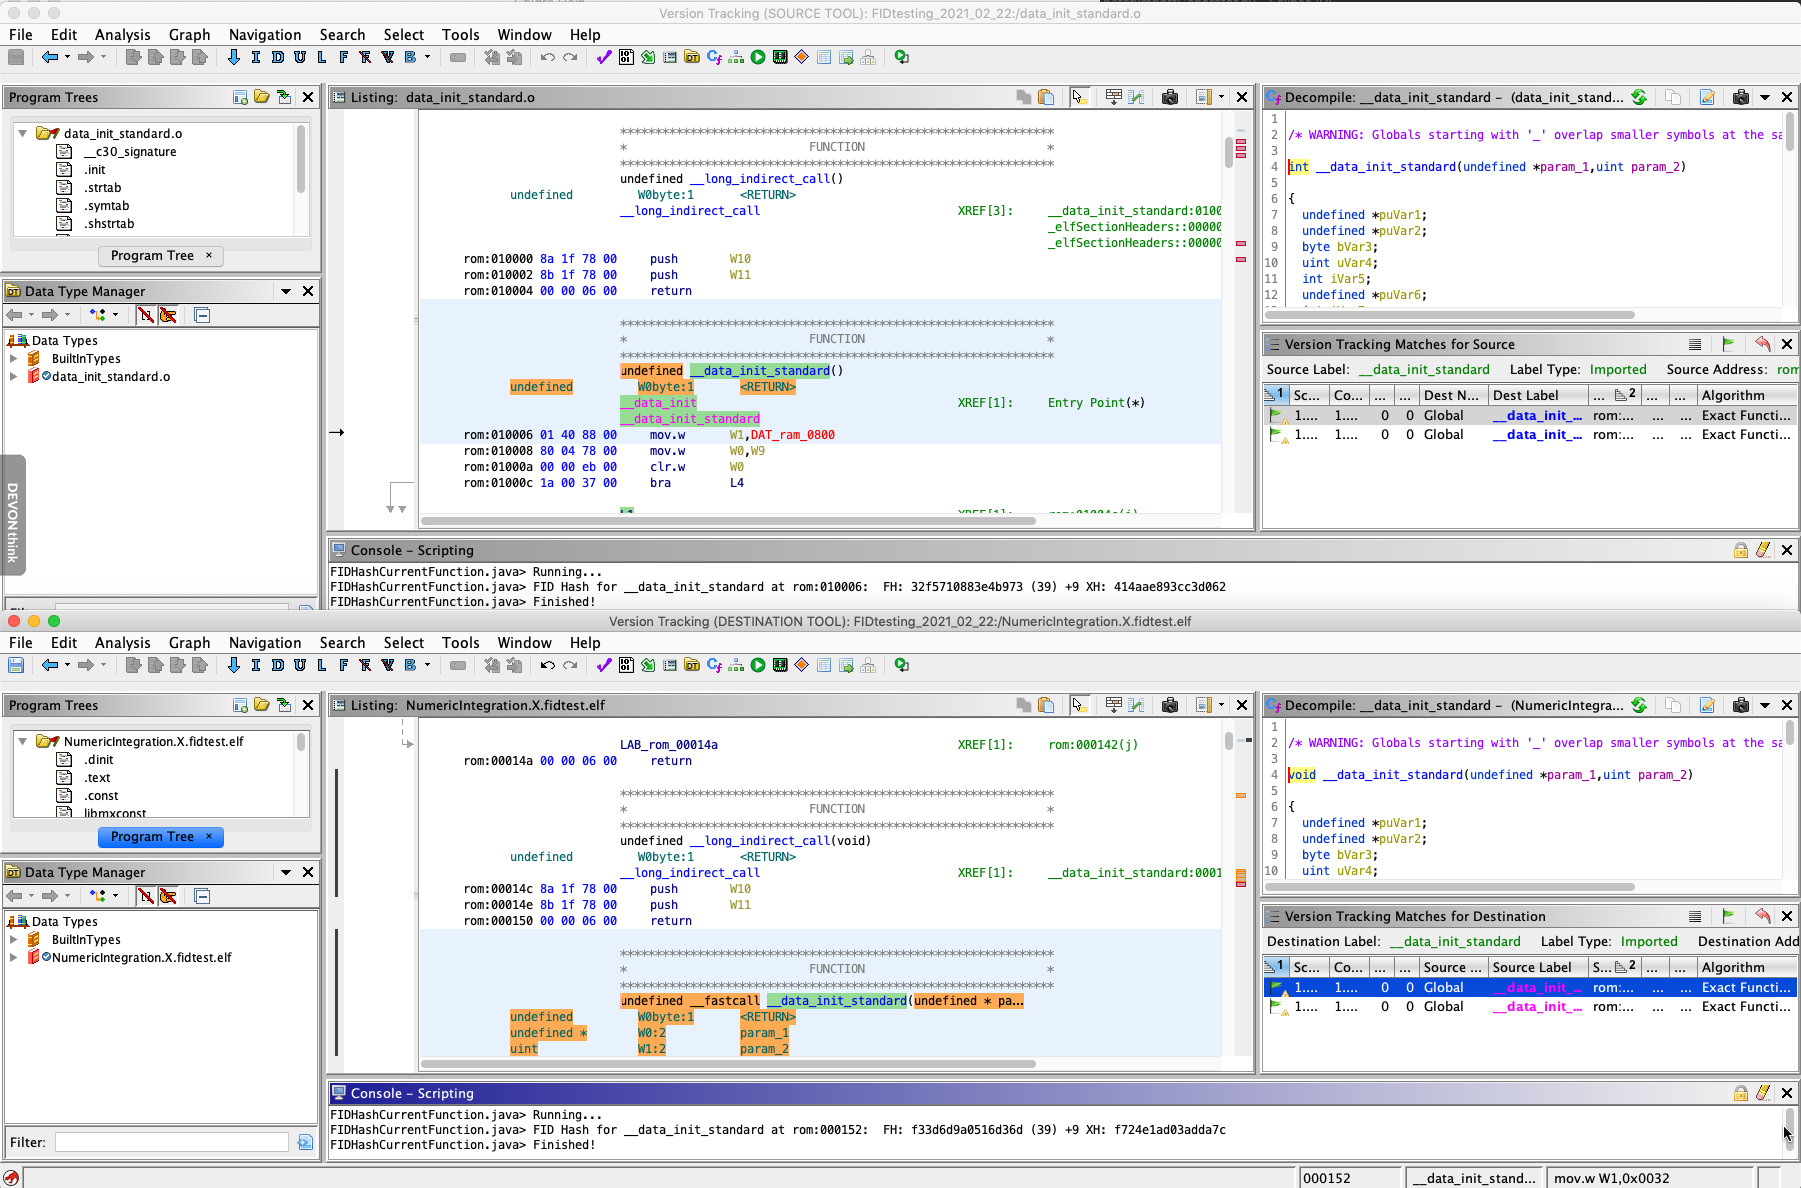Re-decompile the source function with green refresh icon

[x=1639, y=97]
